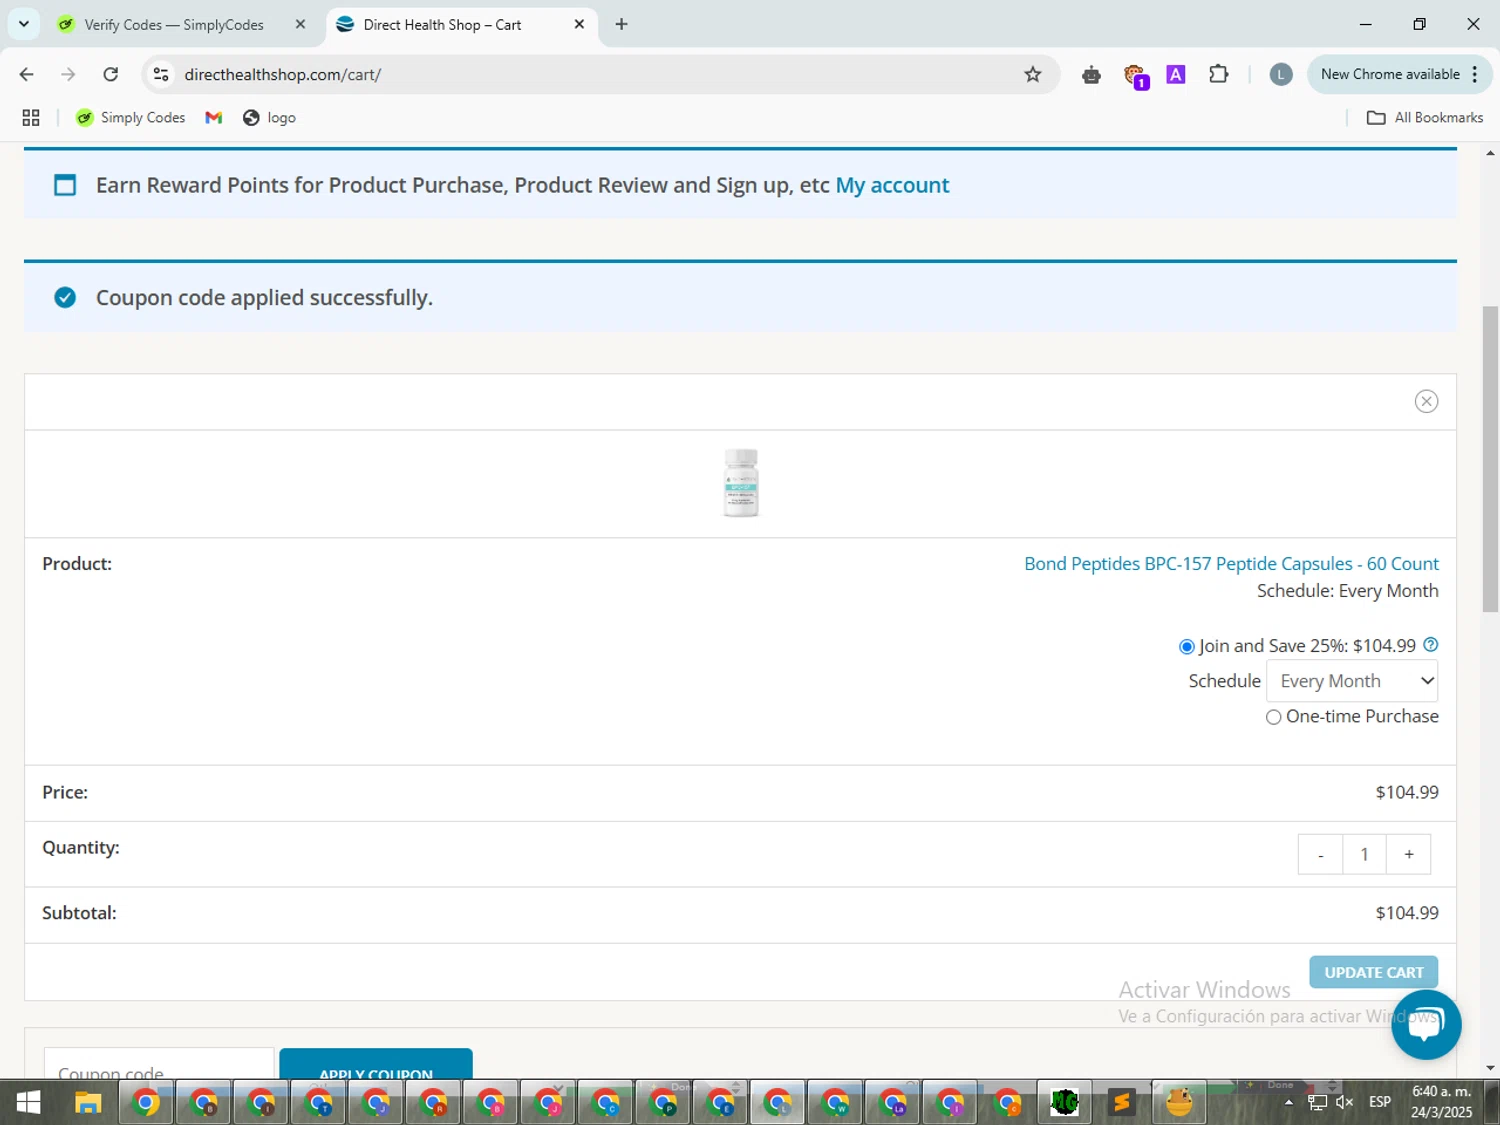Click into the Coupon code field
Image resolution: width=1500 pixels, height=1125 pixels.
(x=159, y=1064)
